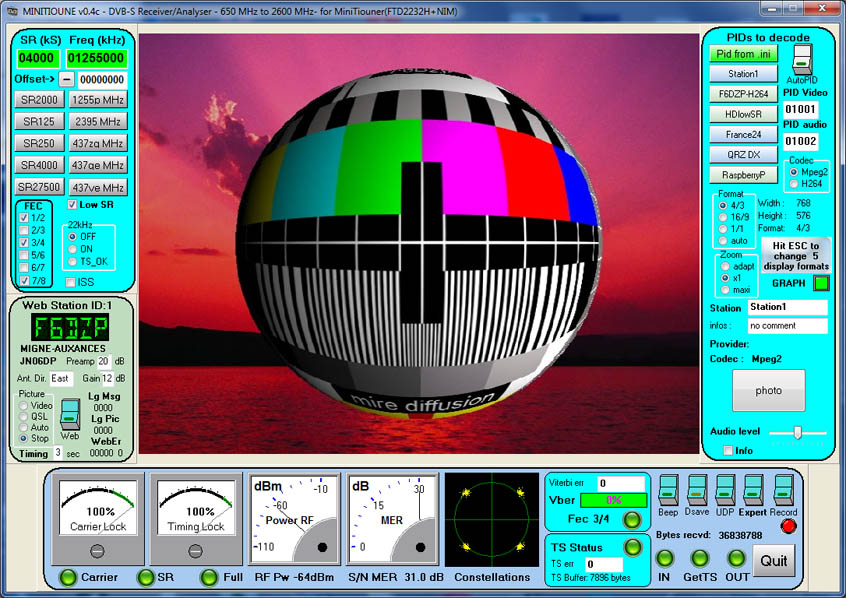Check the FEC 2/3 checkbox
Image resolution: width=846 pixels, height=598 pixels.
[25, 230]
